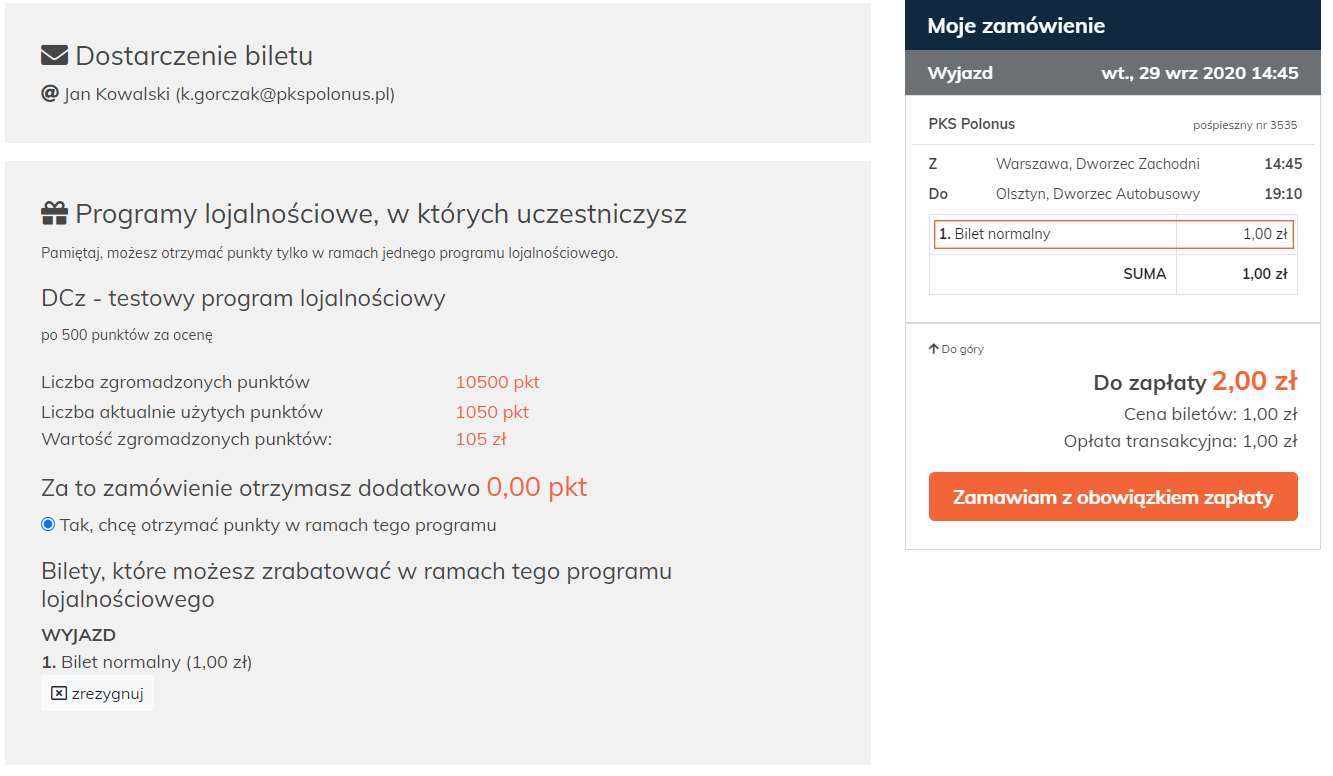This screenshot has height=776, width=1333.
Task: Click 'Warszawa, Dworzec Zachodni' station
Action: pyautogui.click(x=1098, y=164)
